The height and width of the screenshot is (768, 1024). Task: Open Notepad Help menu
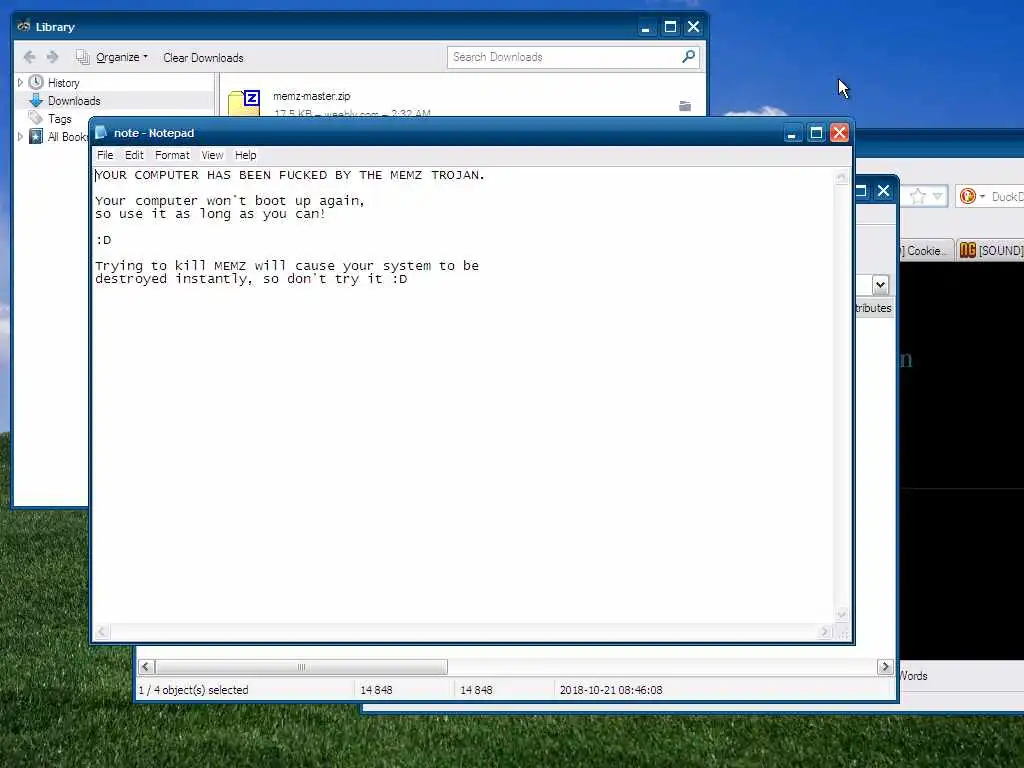246,155
